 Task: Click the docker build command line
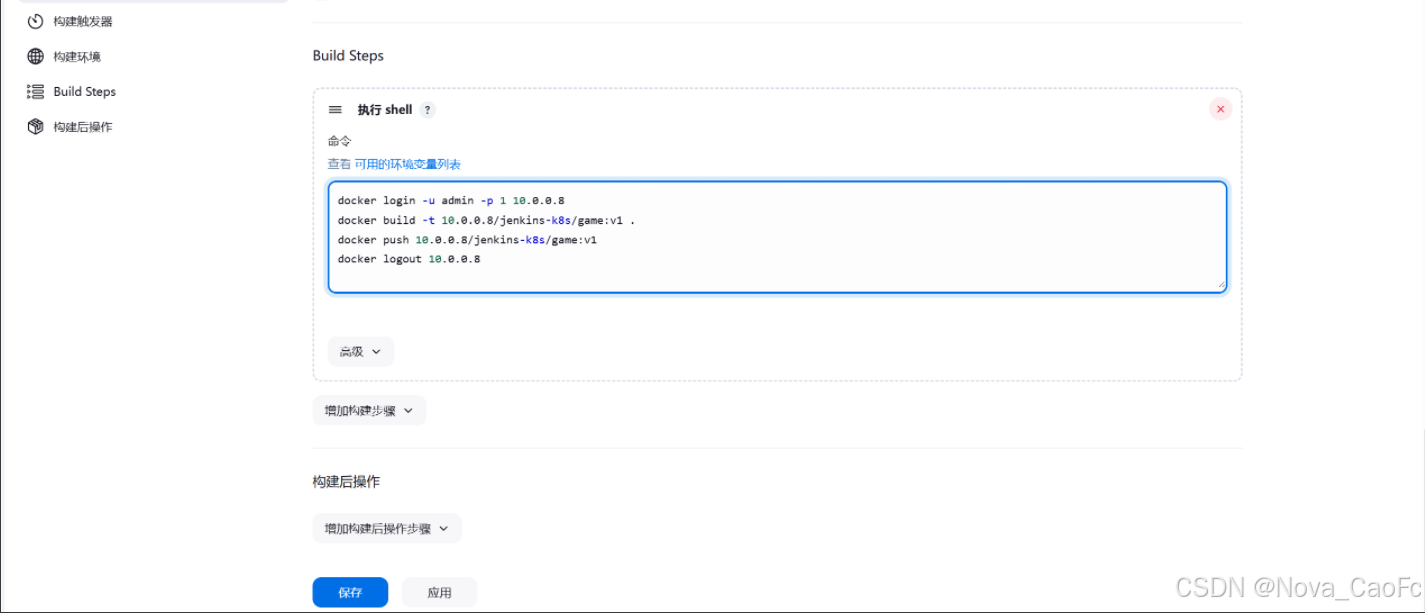[486, 220]
